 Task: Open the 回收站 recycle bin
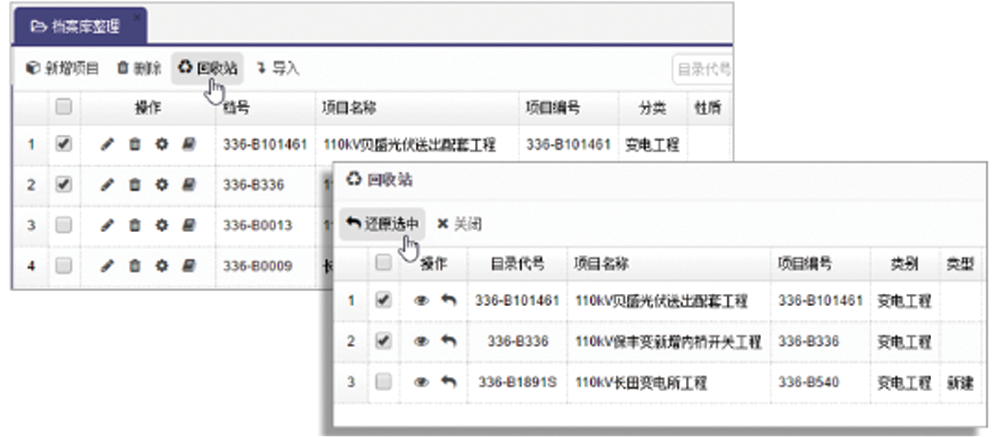[206, 68]
